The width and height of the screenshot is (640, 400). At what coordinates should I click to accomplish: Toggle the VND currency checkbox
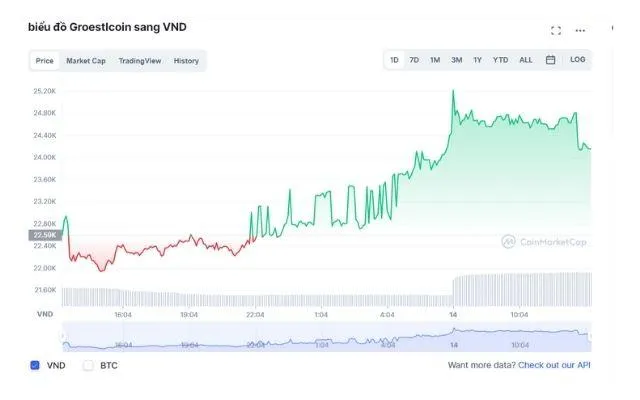pos(35,366)
